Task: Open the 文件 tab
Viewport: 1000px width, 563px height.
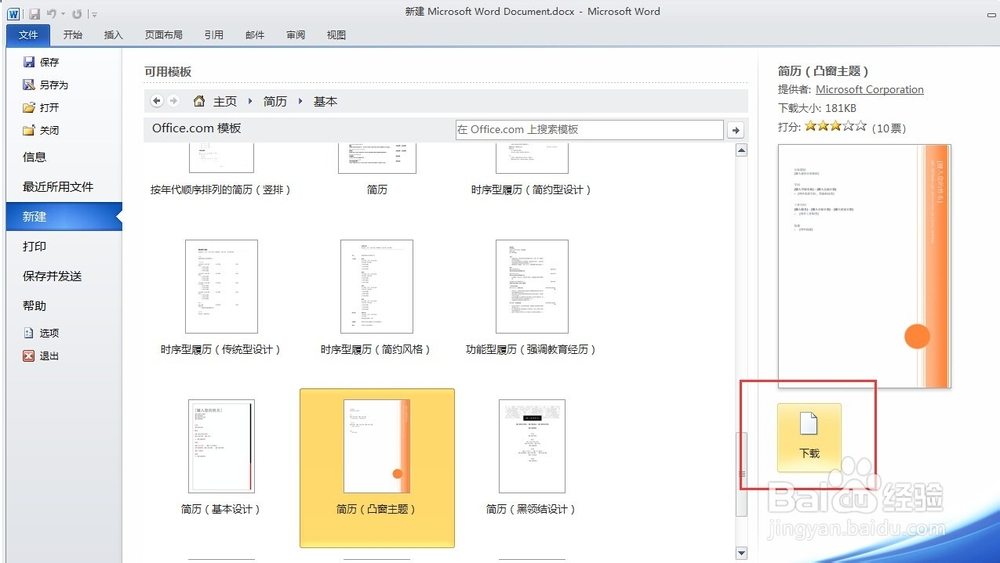Action: click(x=28, y=35)
